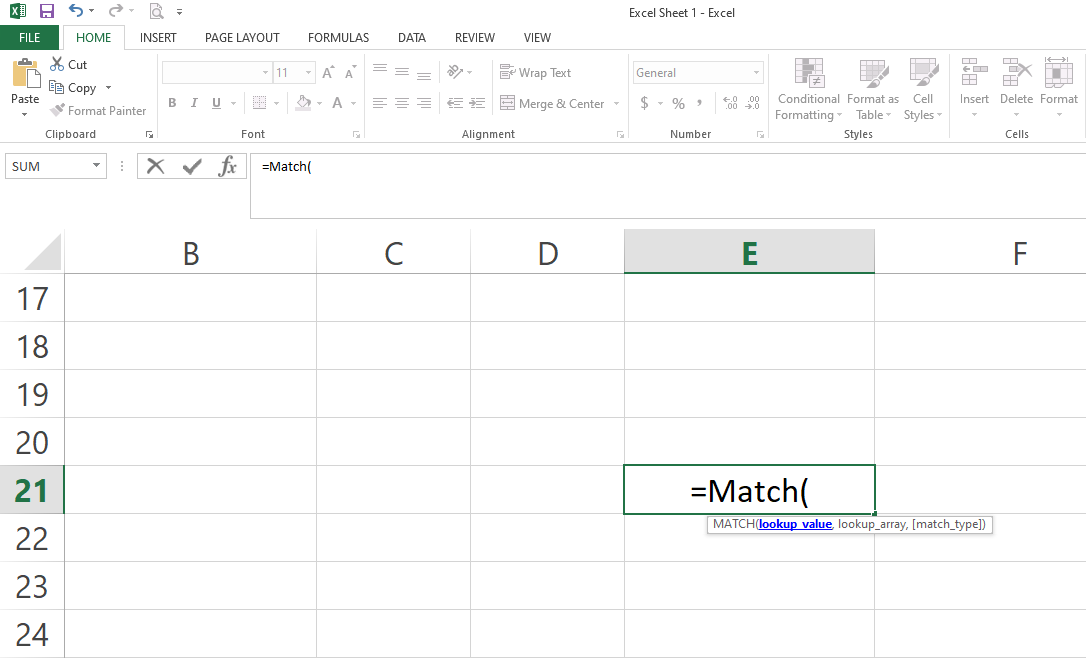
Task: Open the font size dropdown
Action: [x=308, y=73]
